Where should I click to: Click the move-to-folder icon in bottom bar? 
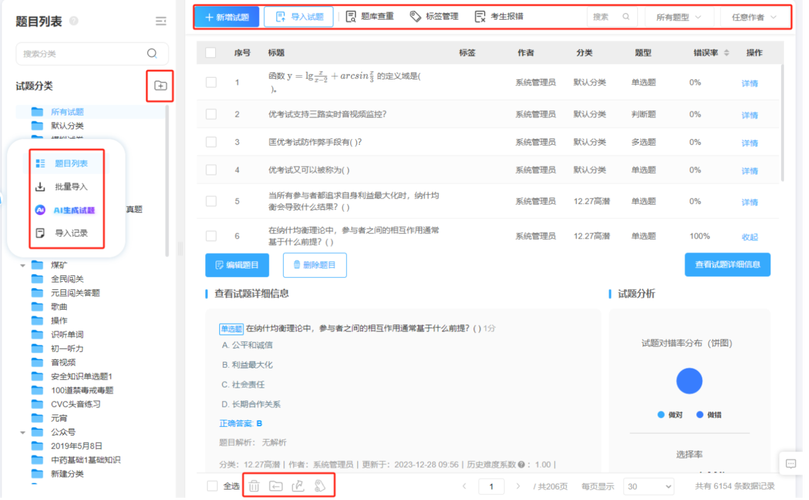[276, 486]
